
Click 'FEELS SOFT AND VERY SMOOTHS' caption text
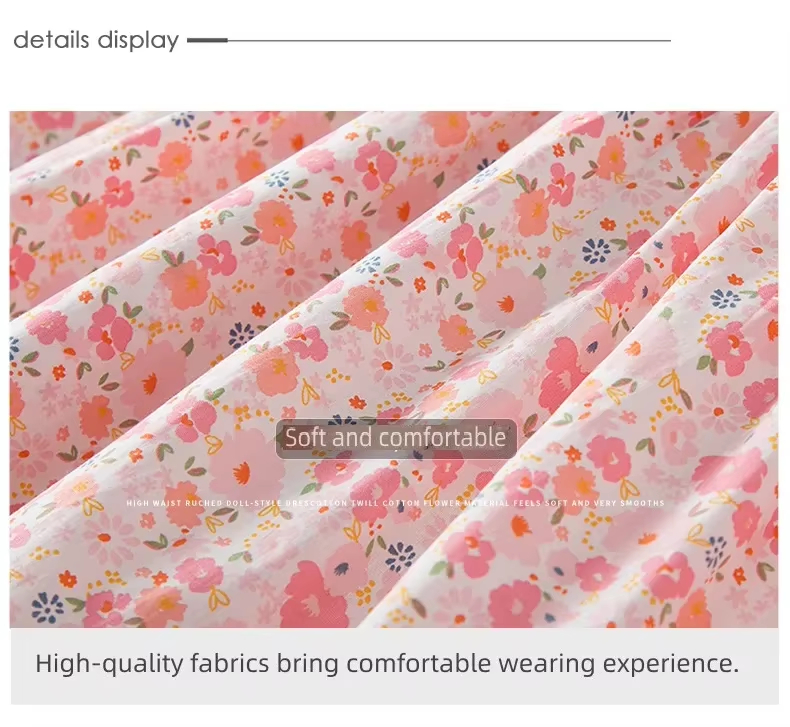pos(589,503)
